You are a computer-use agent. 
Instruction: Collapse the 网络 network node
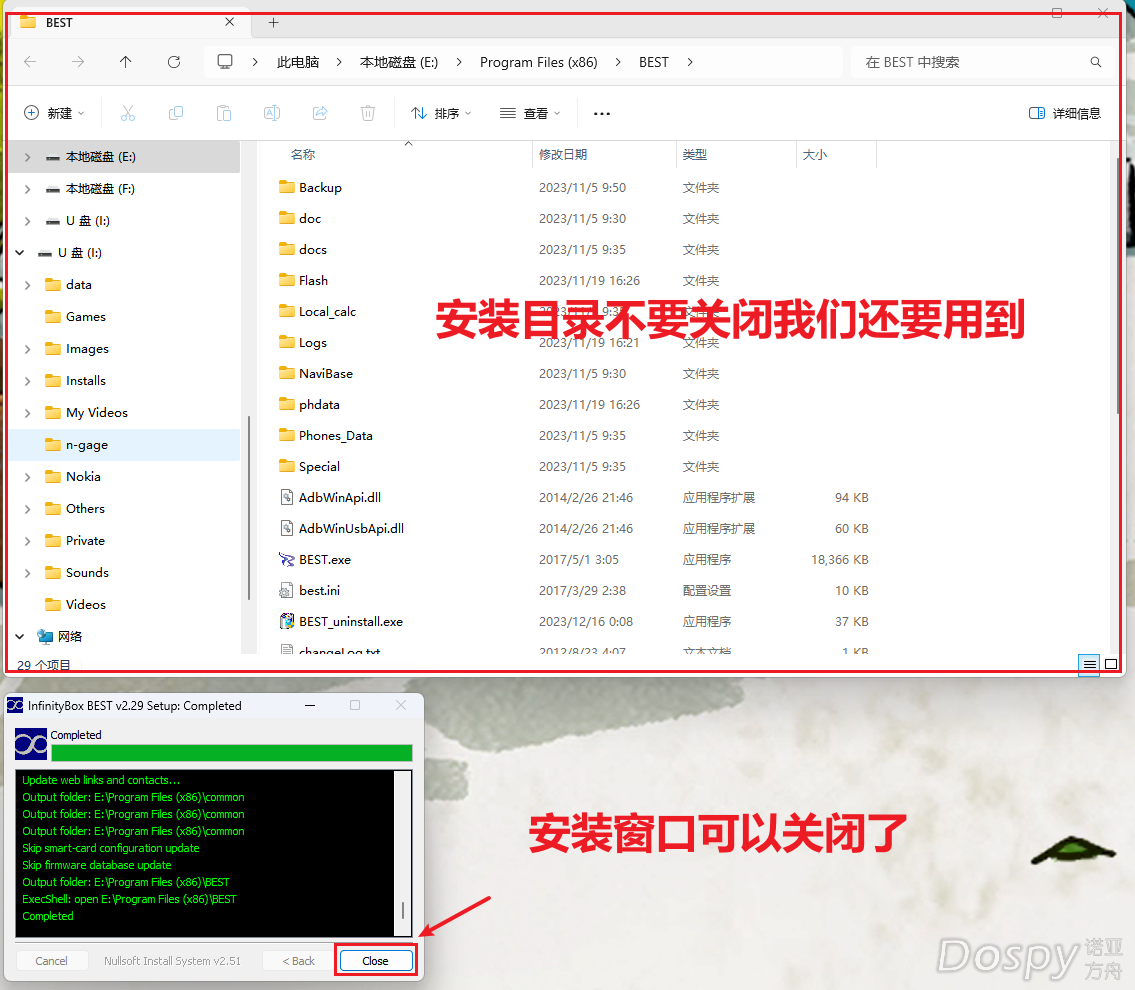coord(20,637)
